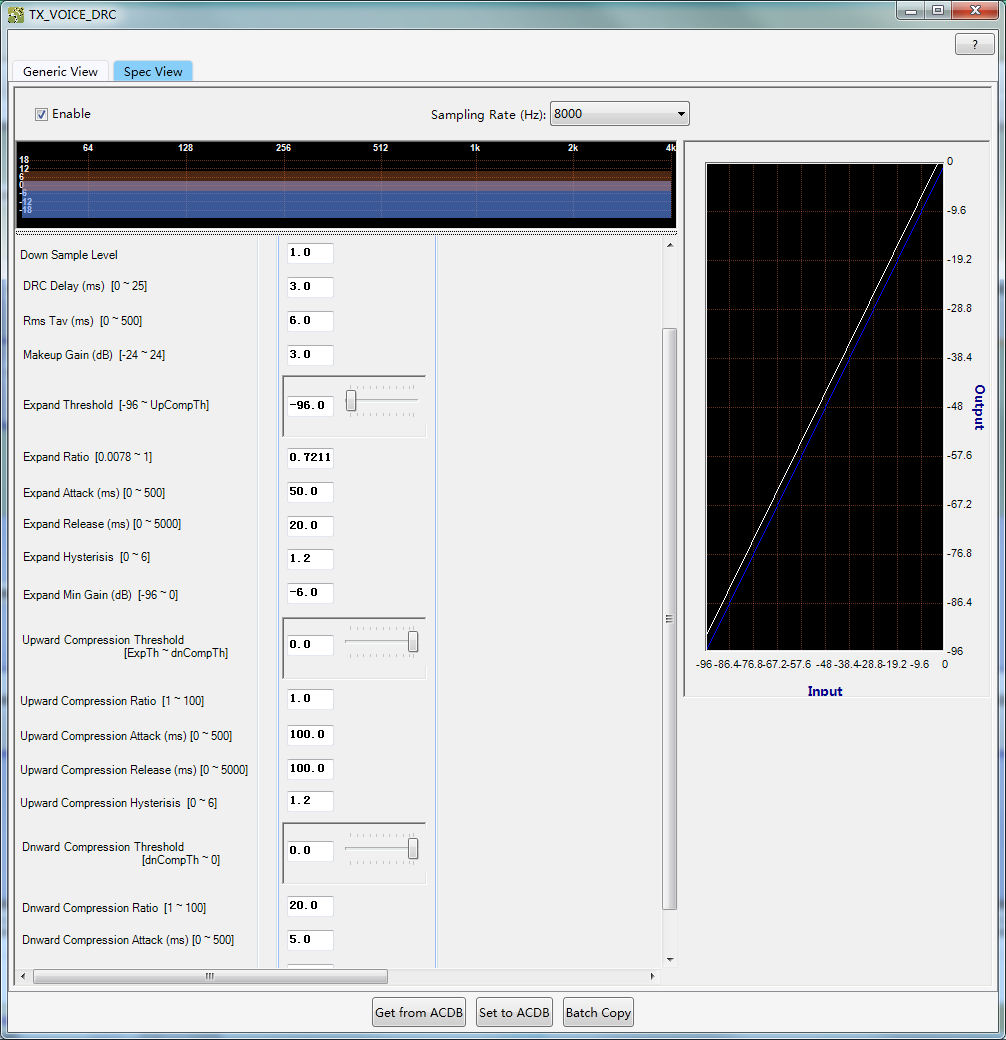Click the Sampling Rate (Hz) label
Image resolution: width=1006 pixels, height=1040 pixels.
(x=488, y=115)
